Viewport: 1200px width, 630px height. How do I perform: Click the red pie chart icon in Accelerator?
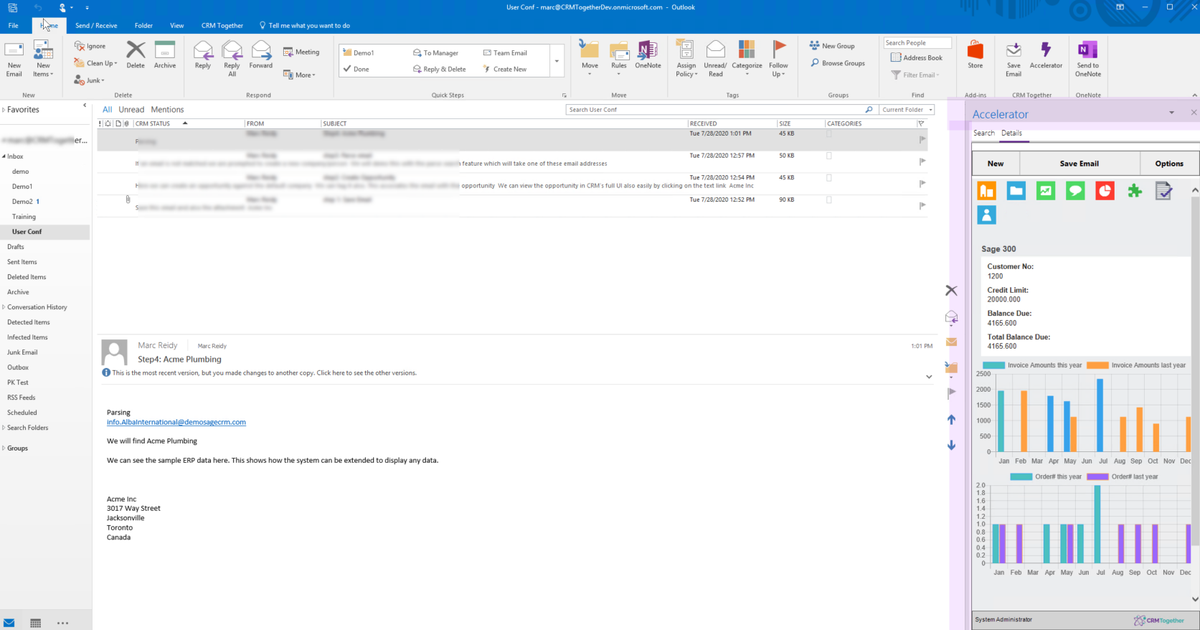pos(1104,189)
